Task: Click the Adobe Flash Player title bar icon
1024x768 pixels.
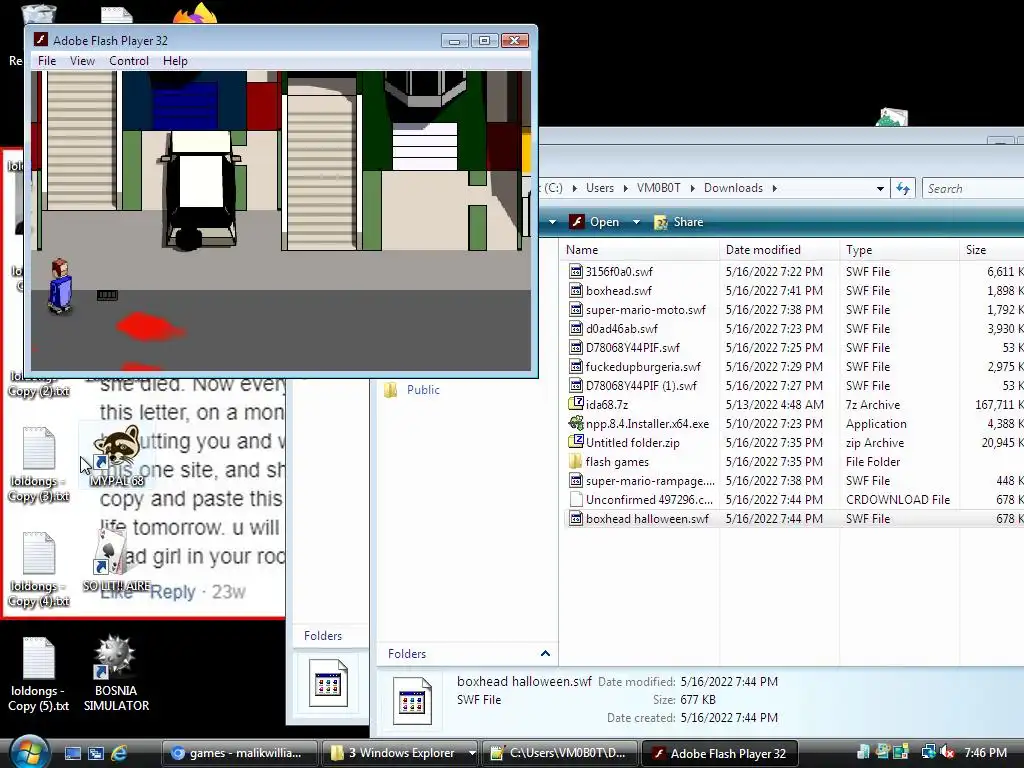Action: pos(41,40)
